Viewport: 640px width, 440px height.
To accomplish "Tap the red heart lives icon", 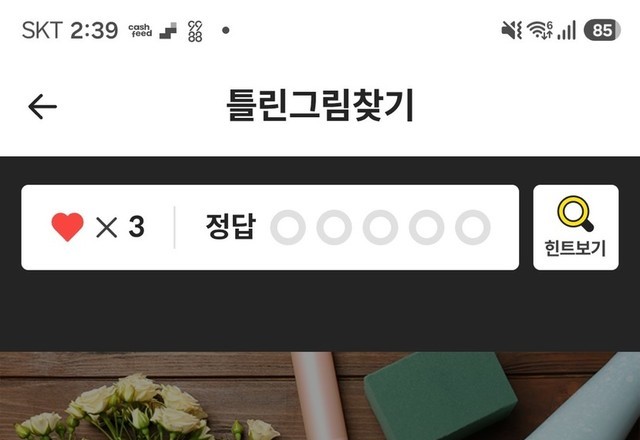I will pyautogui.click(x=67, y=227).
